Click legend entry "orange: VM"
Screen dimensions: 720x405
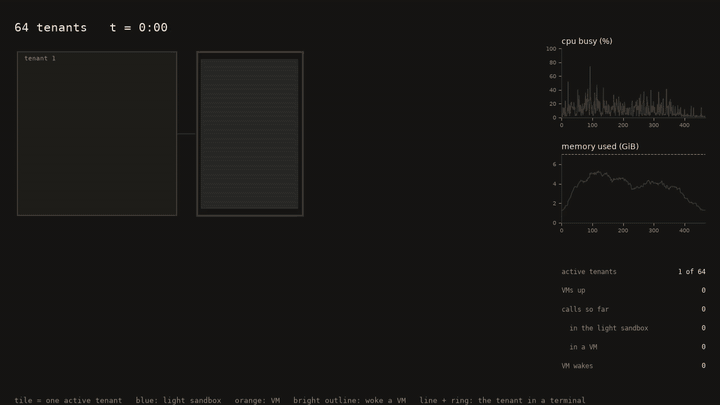click(x=257, y=400)
